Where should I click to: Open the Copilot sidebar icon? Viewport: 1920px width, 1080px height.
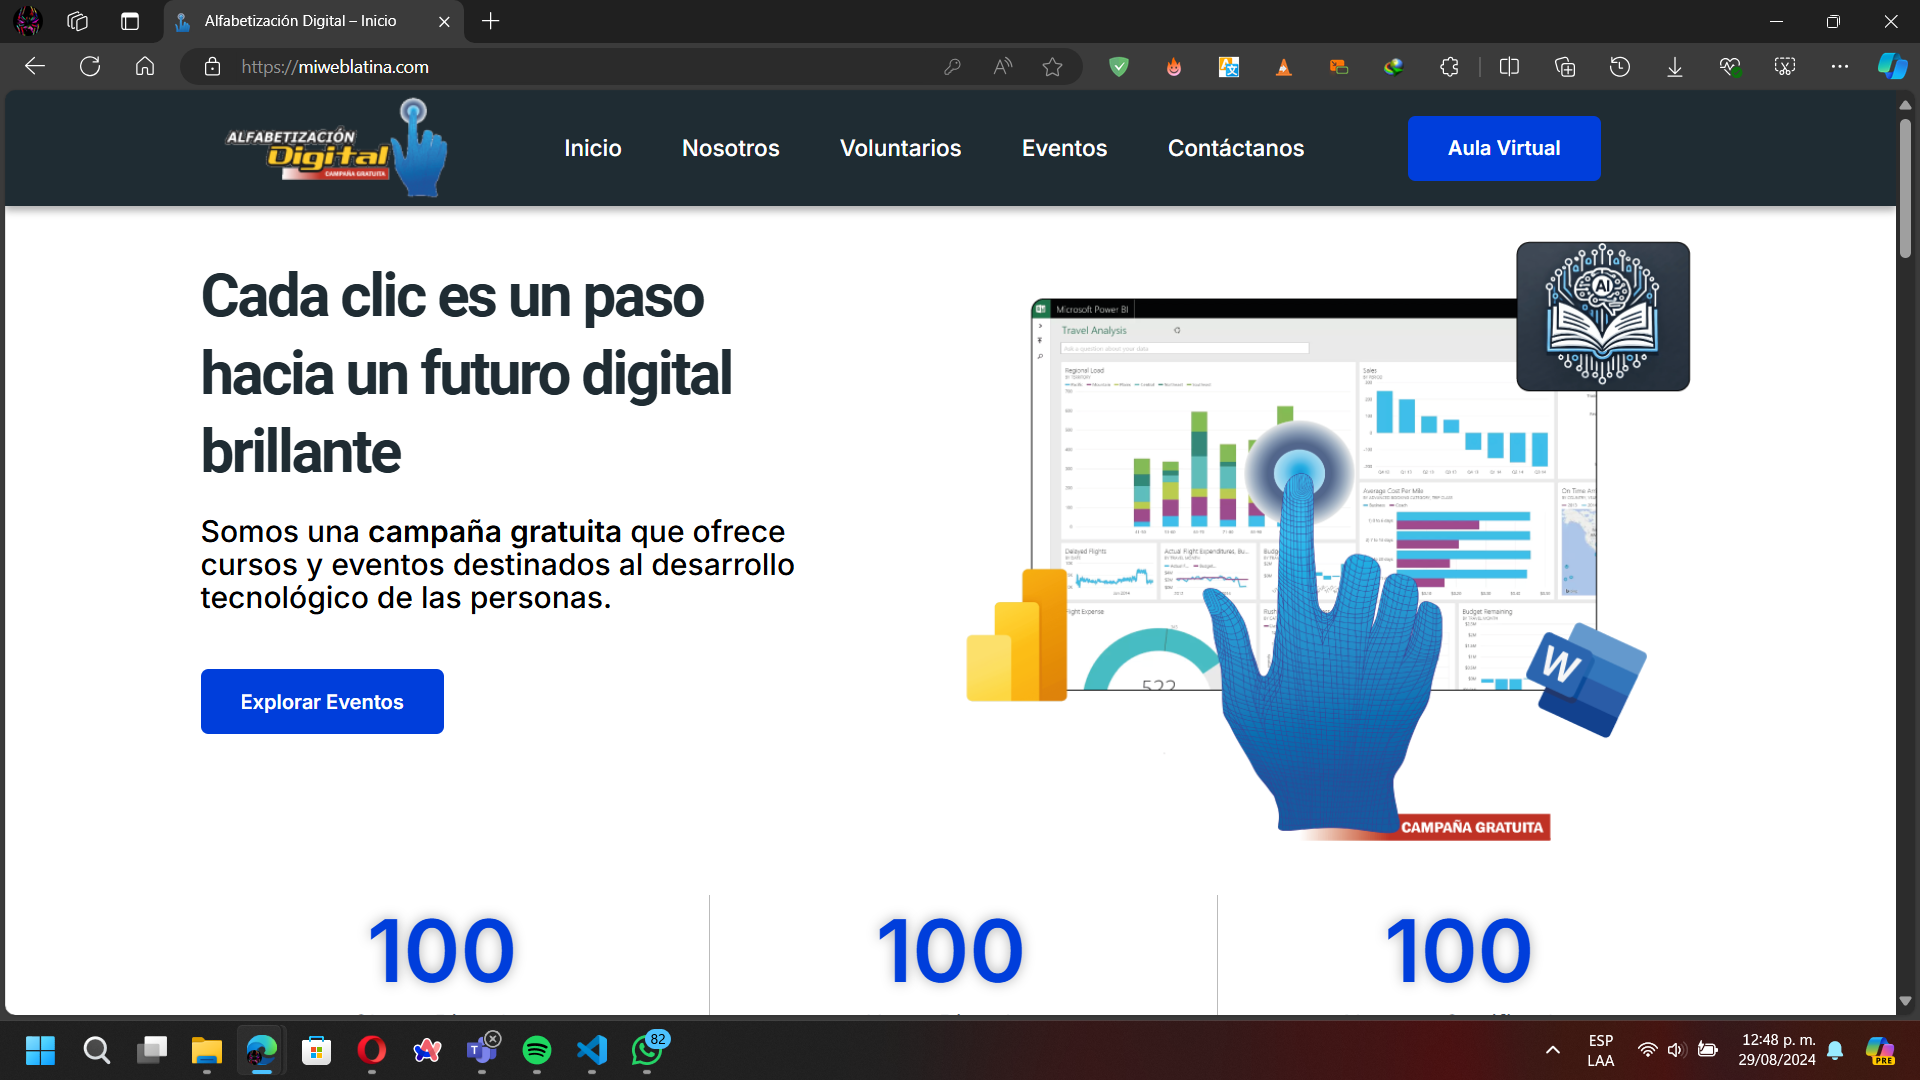(x=1892, y=67)
